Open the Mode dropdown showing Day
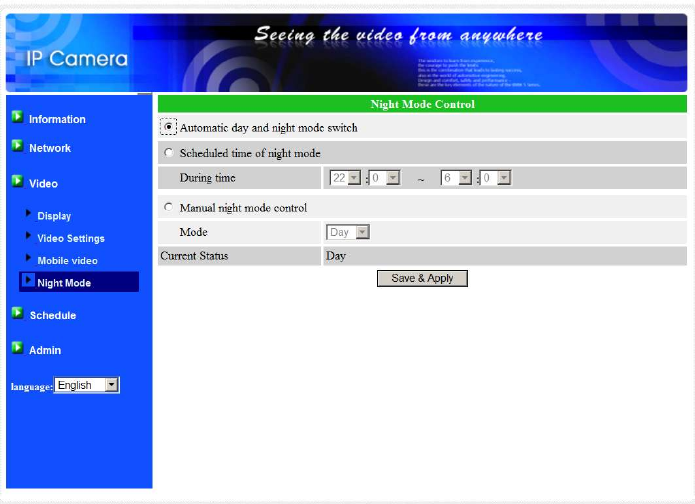The width and height of the screenshot is (695, 504). click(348, 232)
